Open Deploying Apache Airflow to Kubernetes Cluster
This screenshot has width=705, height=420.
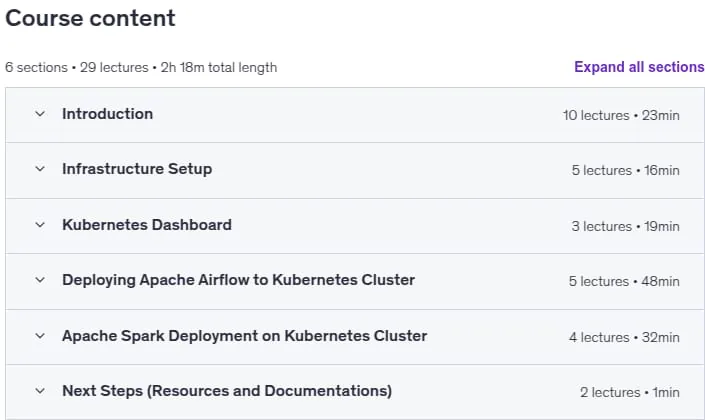click(x=238, y=280)
